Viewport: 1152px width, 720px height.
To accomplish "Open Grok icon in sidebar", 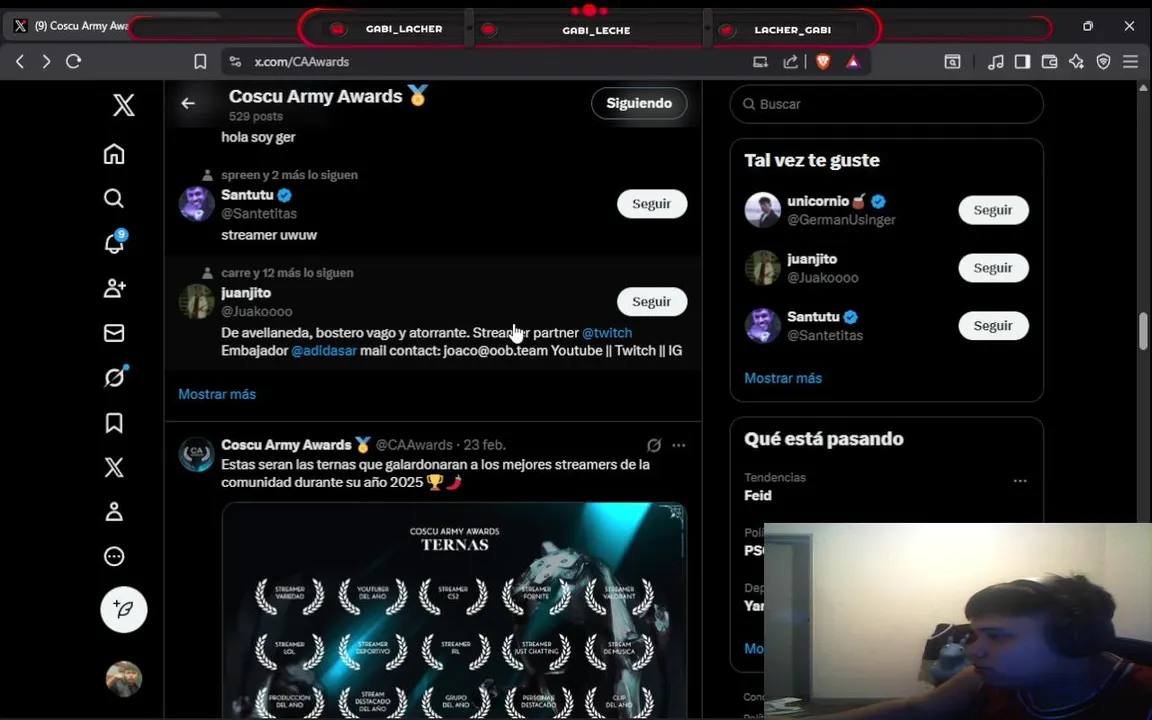I will coord(115,377).
